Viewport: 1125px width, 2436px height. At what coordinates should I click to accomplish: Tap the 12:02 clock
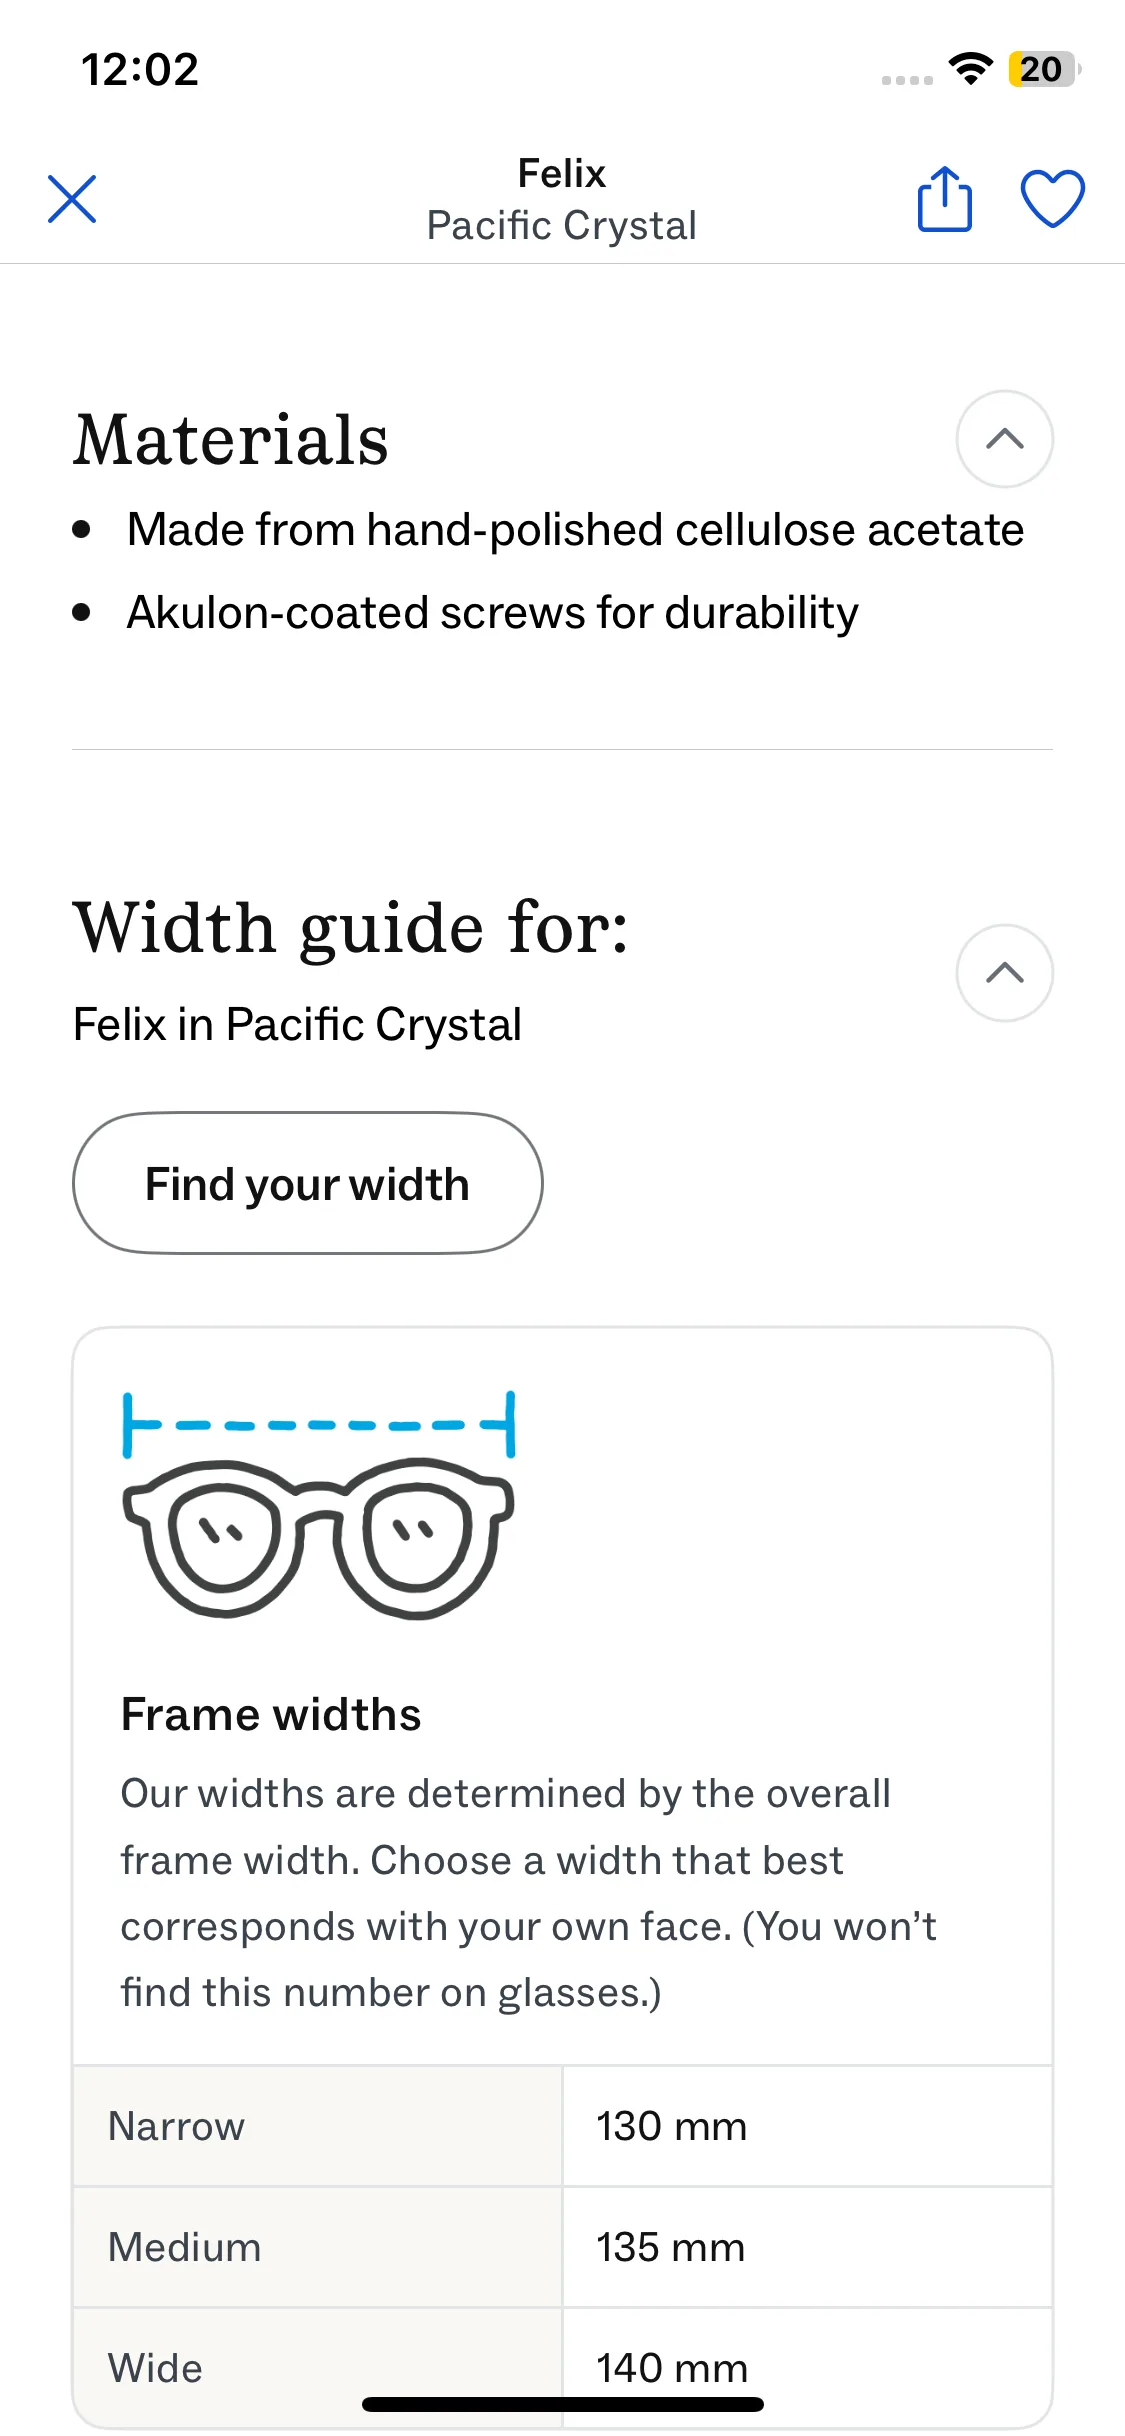(x=140, y=70)
